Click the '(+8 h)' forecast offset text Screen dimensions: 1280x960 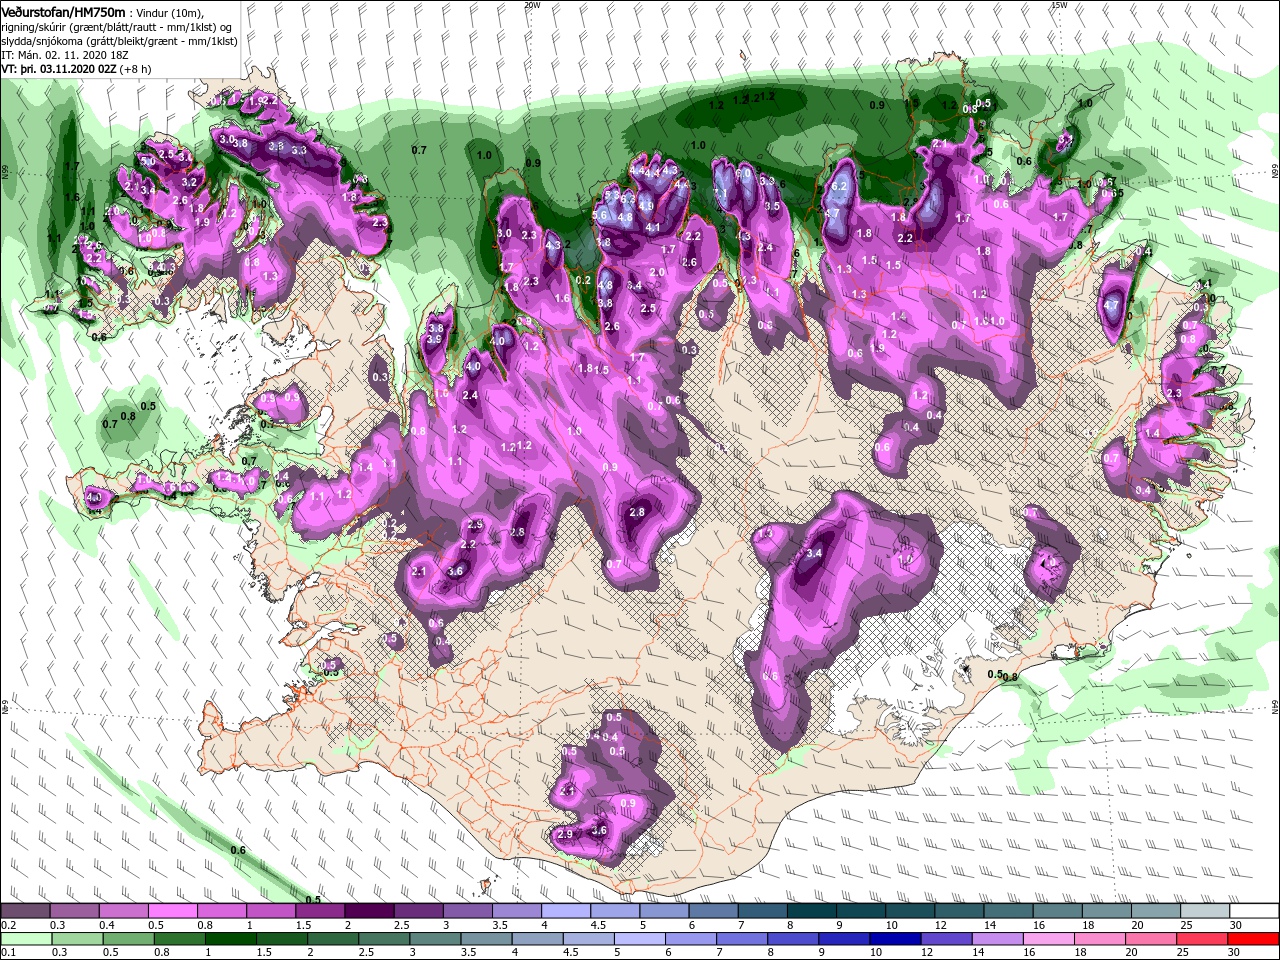click(136, 69)
